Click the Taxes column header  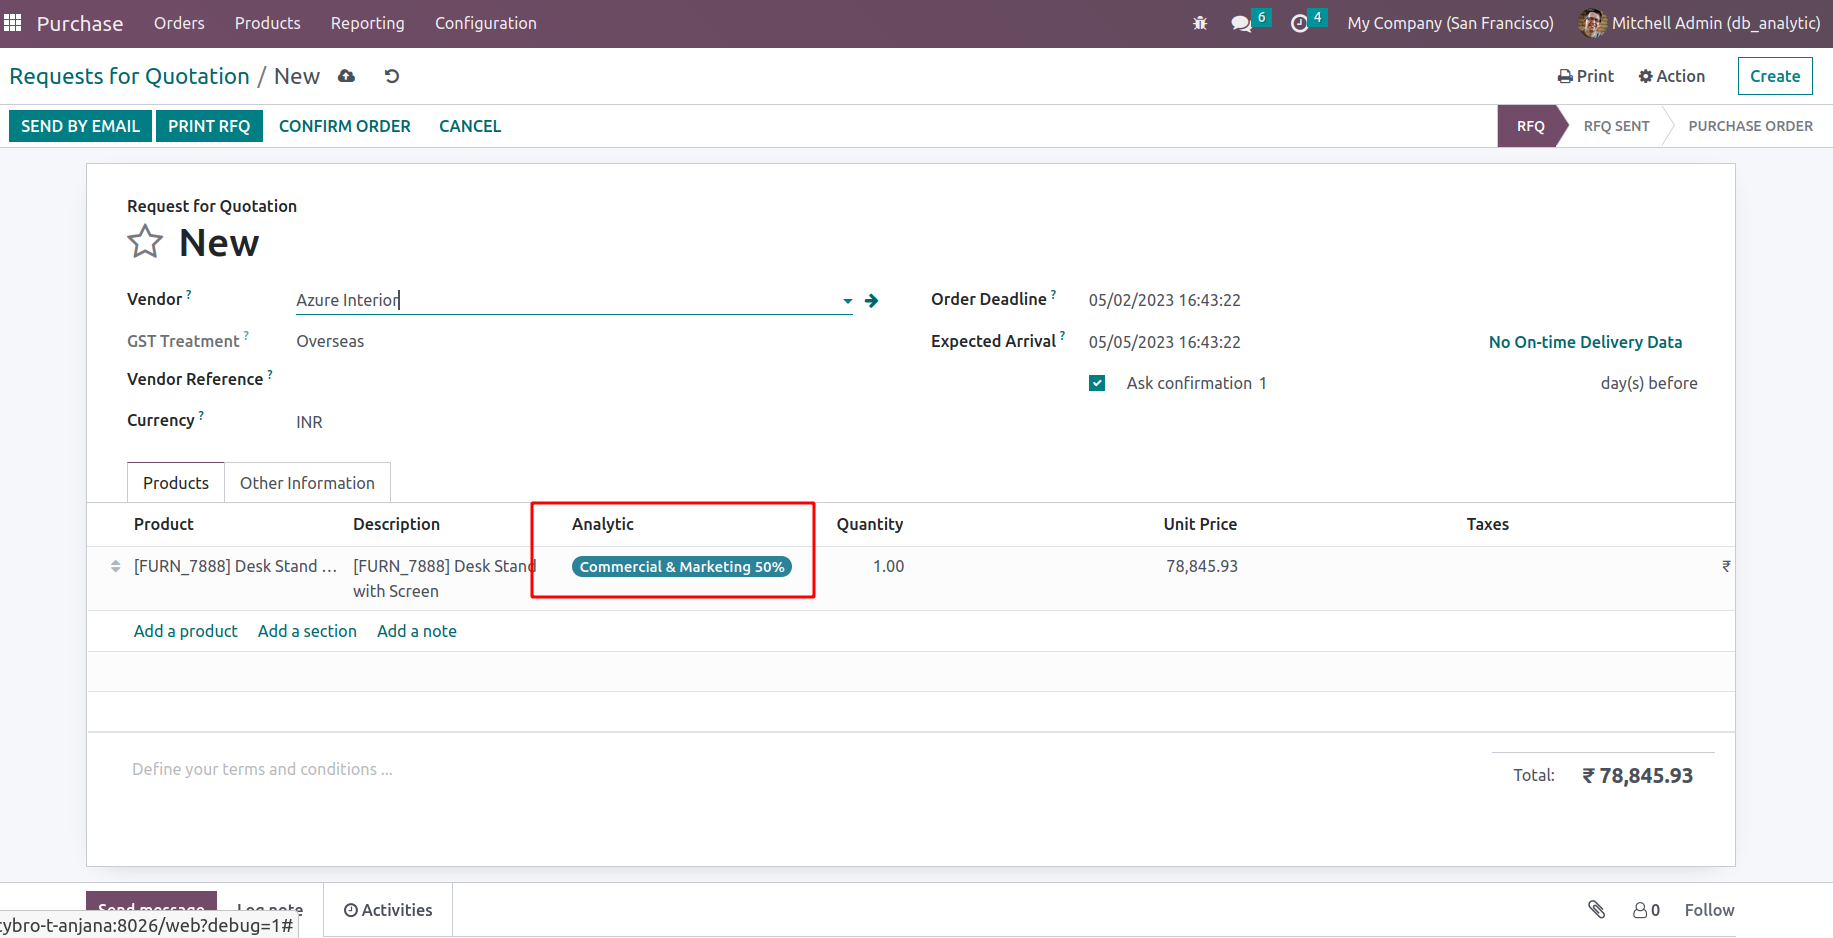tap(1487, 524)
